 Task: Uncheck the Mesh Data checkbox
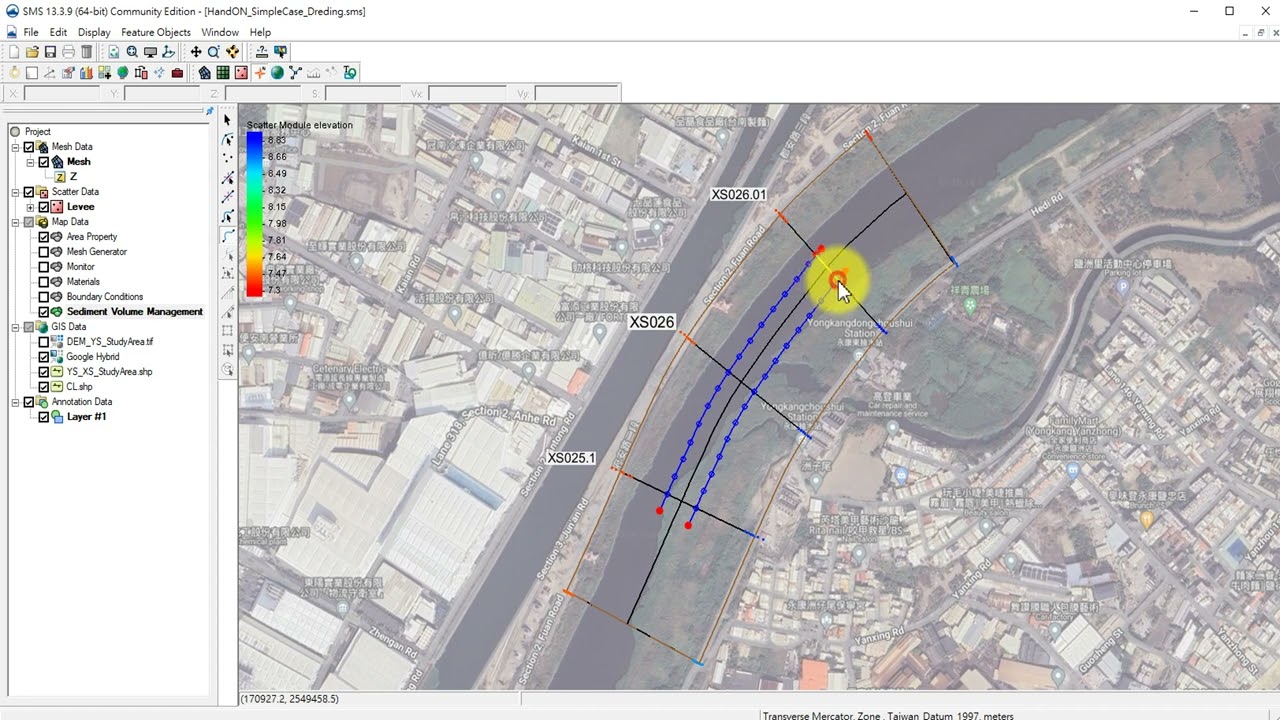pyautogui.click(x=29, y=147)
